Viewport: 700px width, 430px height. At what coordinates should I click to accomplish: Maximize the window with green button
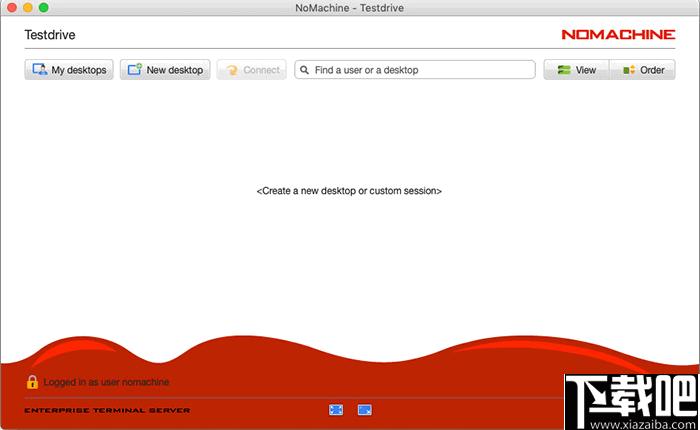pos(43,8)
